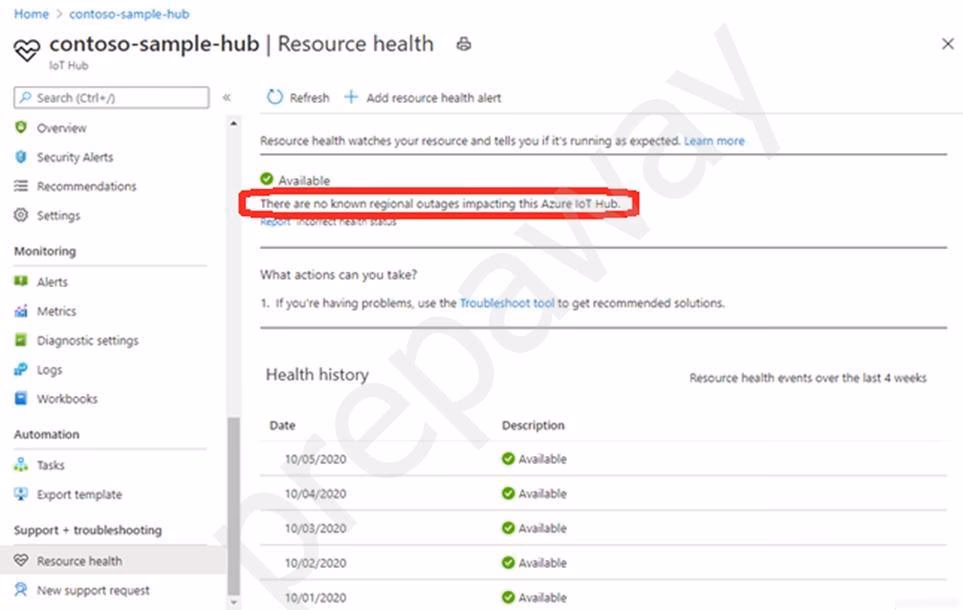Select Workbooks in the sidebar
963x610 pixels.
point(67,399)
